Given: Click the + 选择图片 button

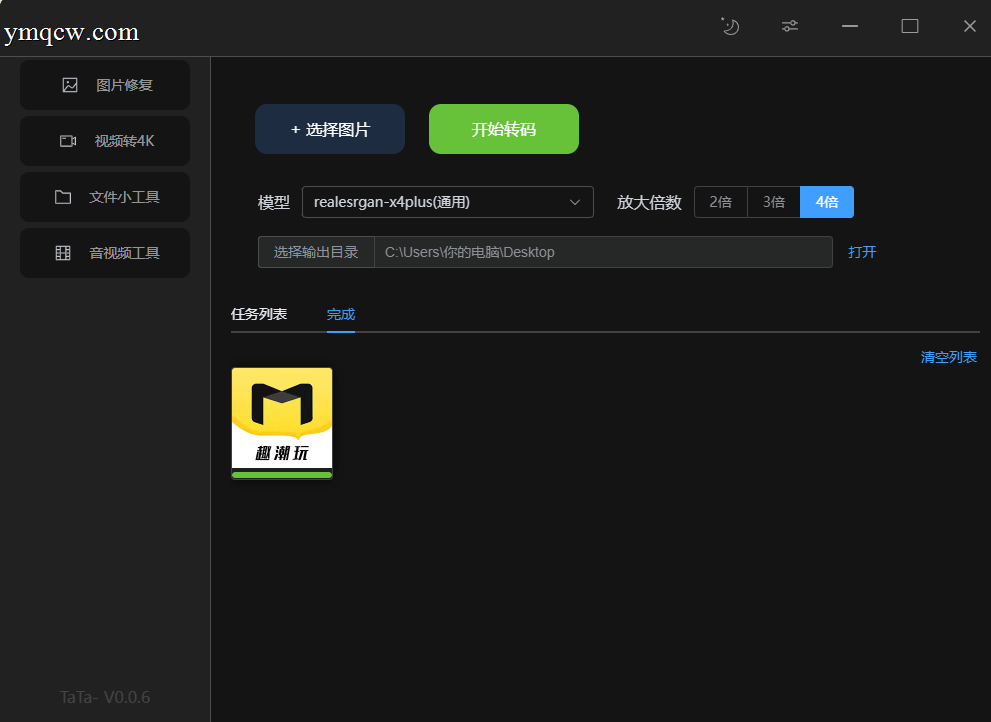Looking at the screenshot, I should (x=330, y=129).
